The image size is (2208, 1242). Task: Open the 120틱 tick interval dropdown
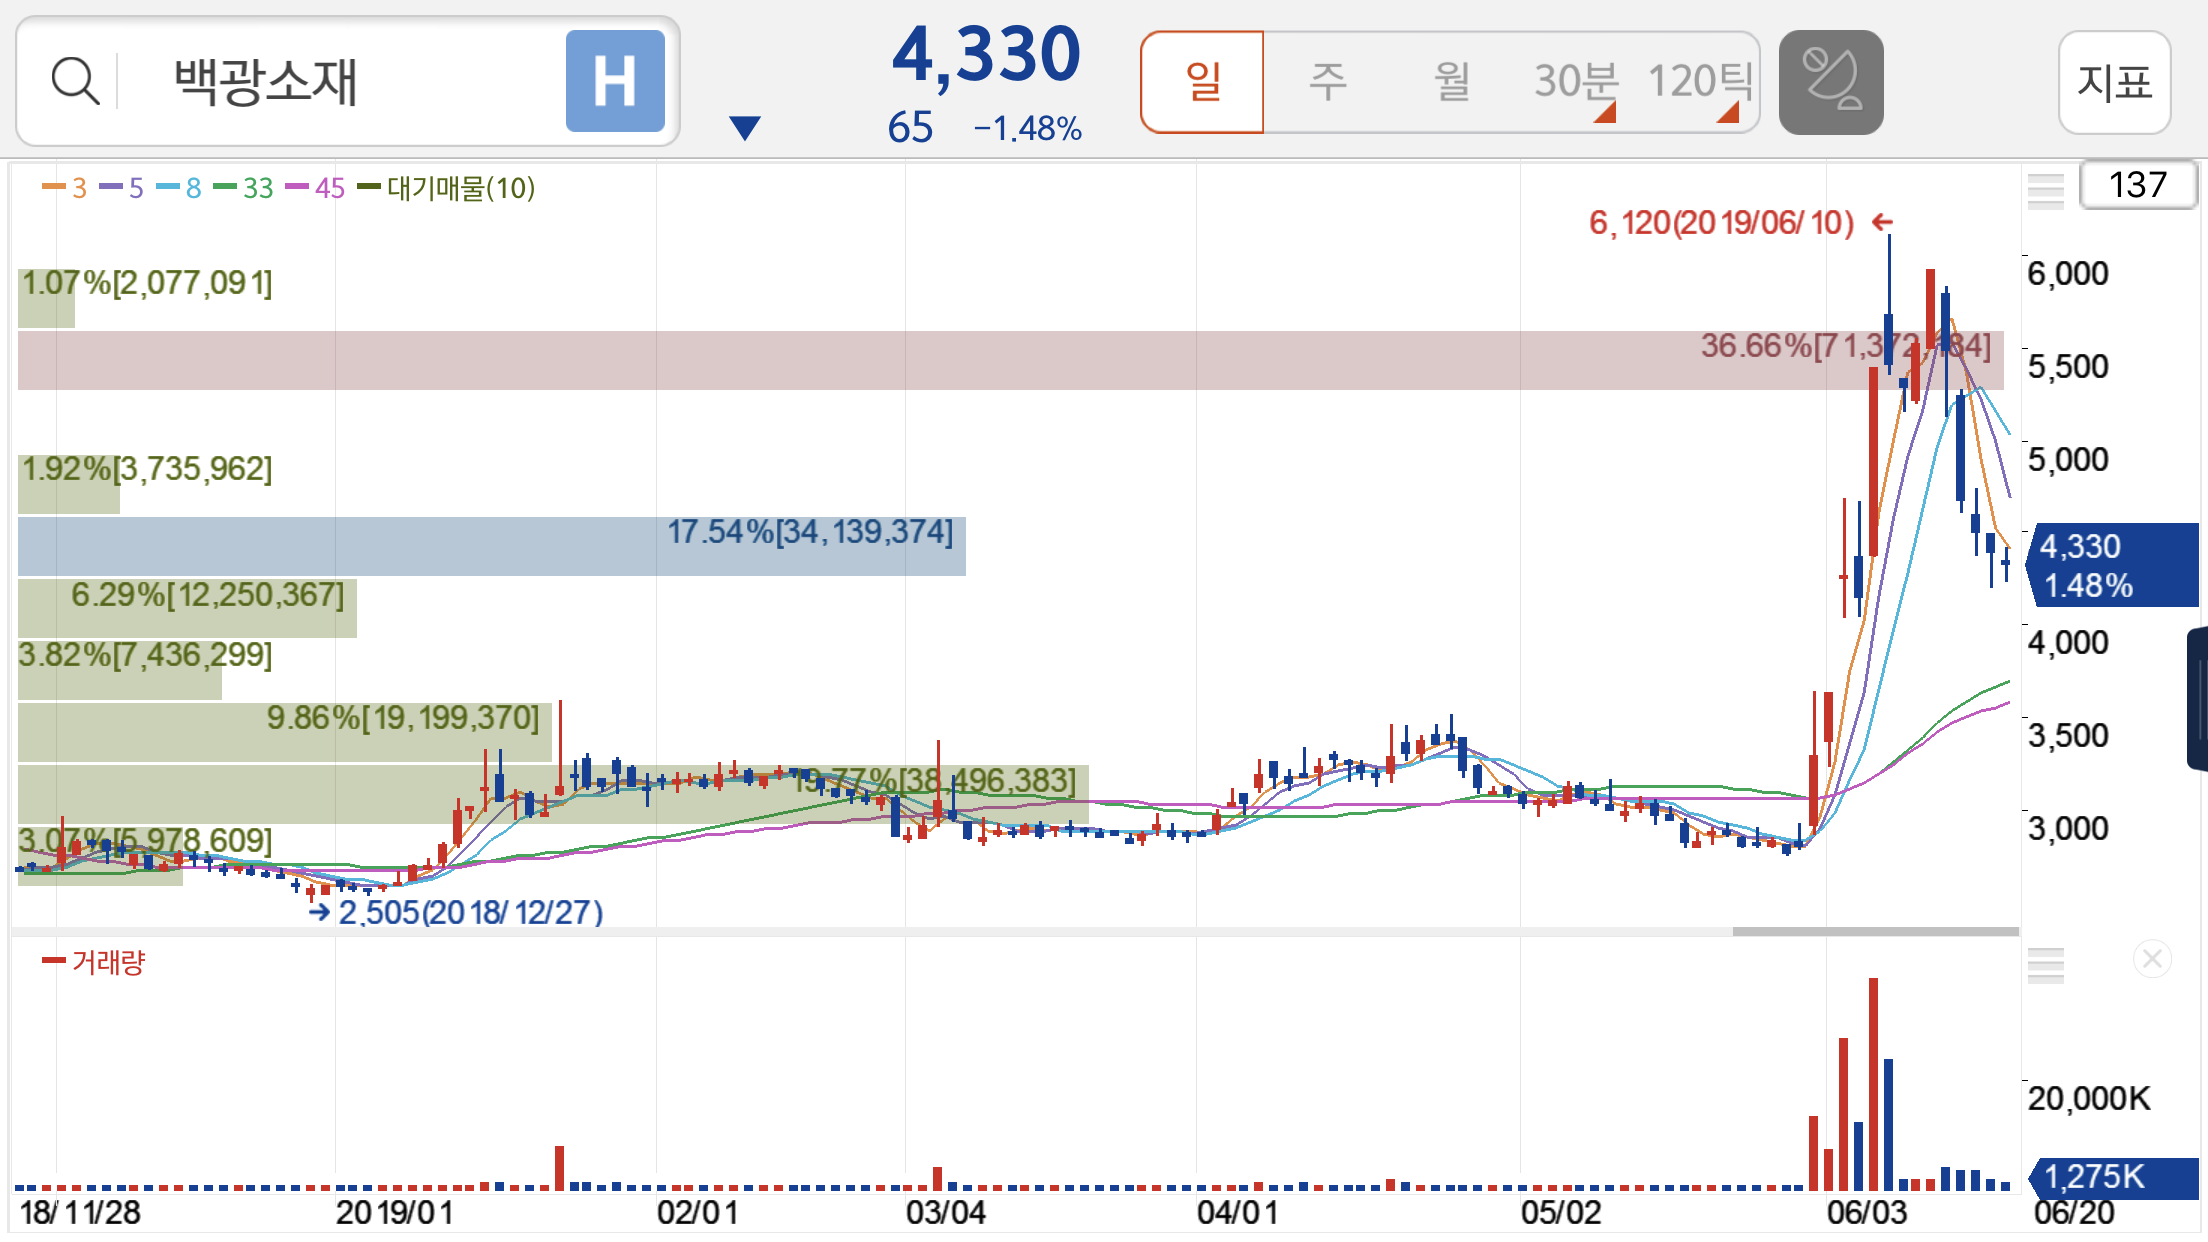click(x=1699, y=82)
